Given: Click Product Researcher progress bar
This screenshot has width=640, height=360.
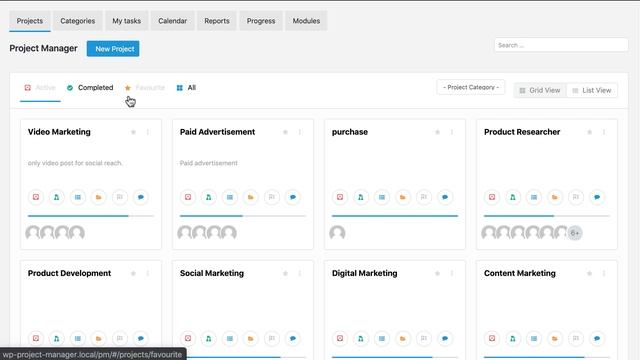Looking at the screenshot, I should (547, 216).
